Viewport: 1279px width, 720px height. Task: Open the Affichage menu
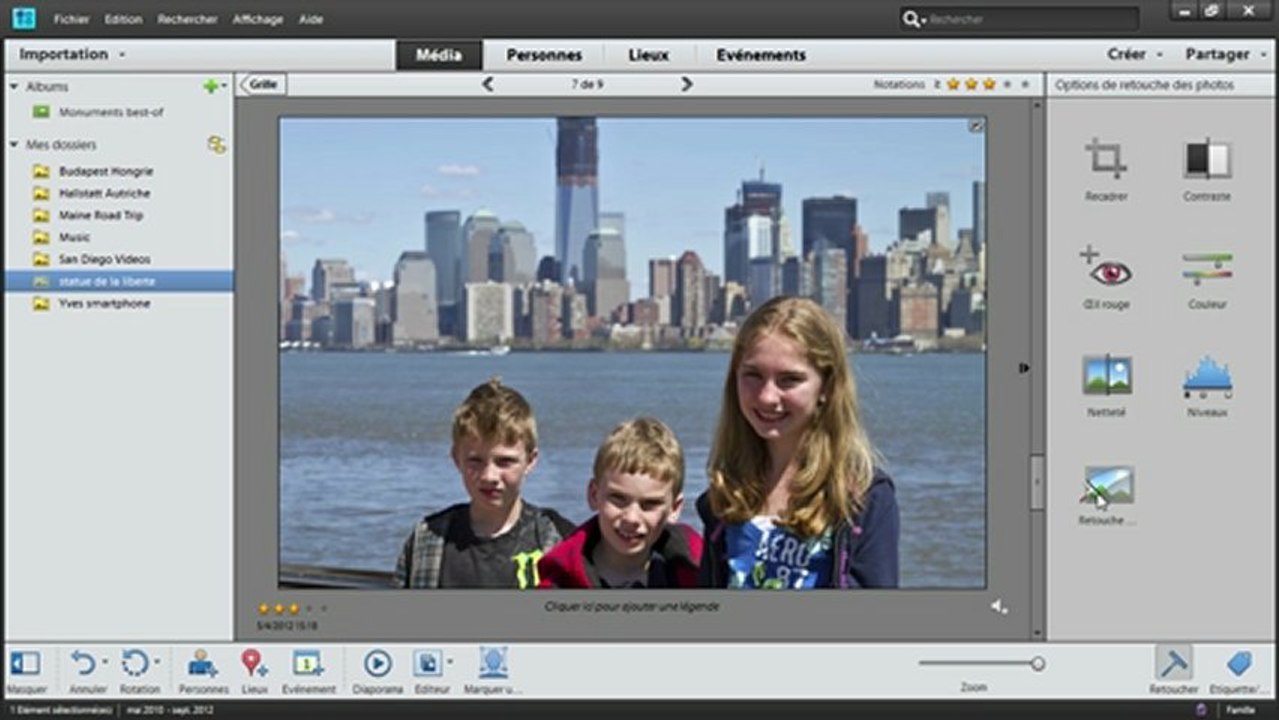(x=258, y=19)
